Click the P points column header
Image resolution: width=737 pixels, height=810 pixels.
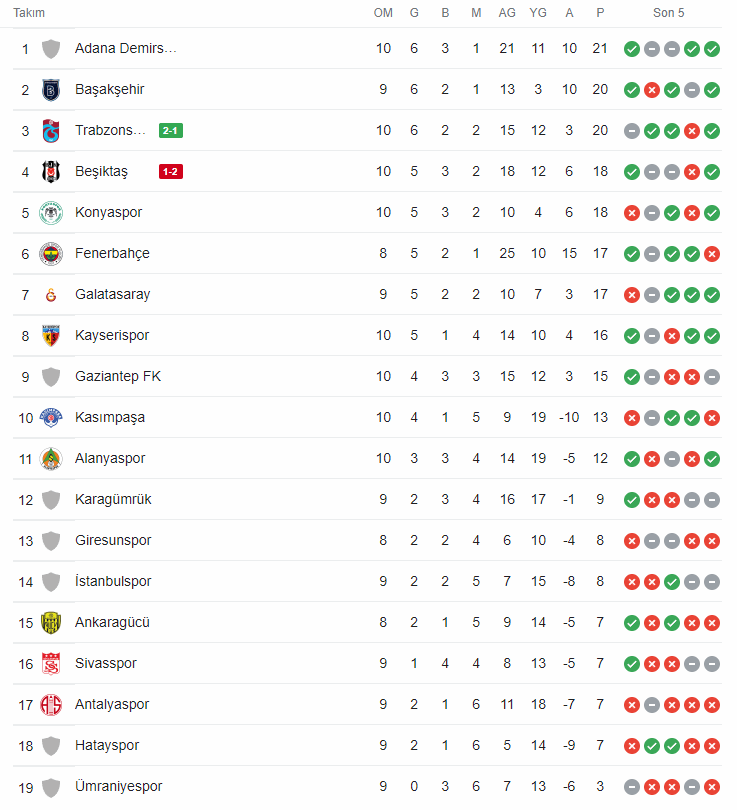pos(600,13)
